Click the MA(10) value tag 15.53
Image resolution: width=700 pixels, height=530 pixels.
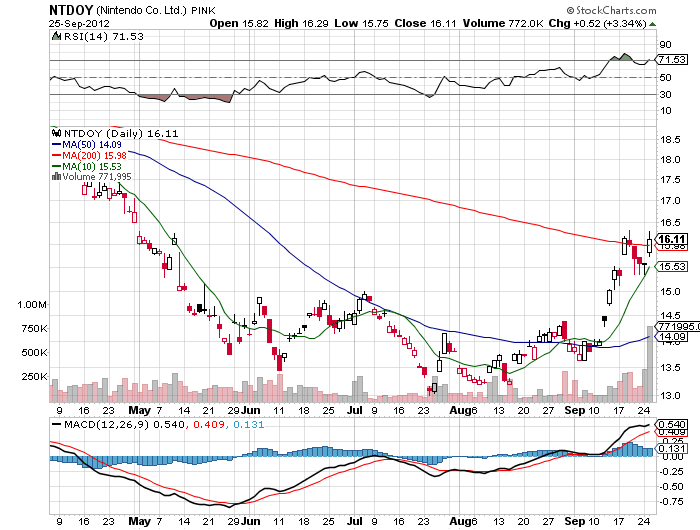pyautogui.click(x=671, y=267)
